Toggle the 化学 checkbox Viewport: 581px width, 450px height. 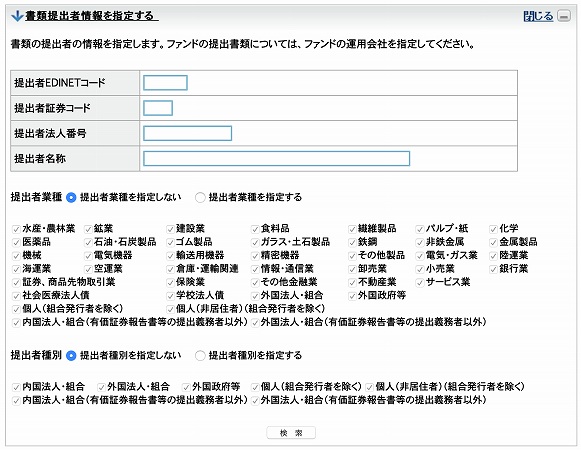click(x=493, y=229)
